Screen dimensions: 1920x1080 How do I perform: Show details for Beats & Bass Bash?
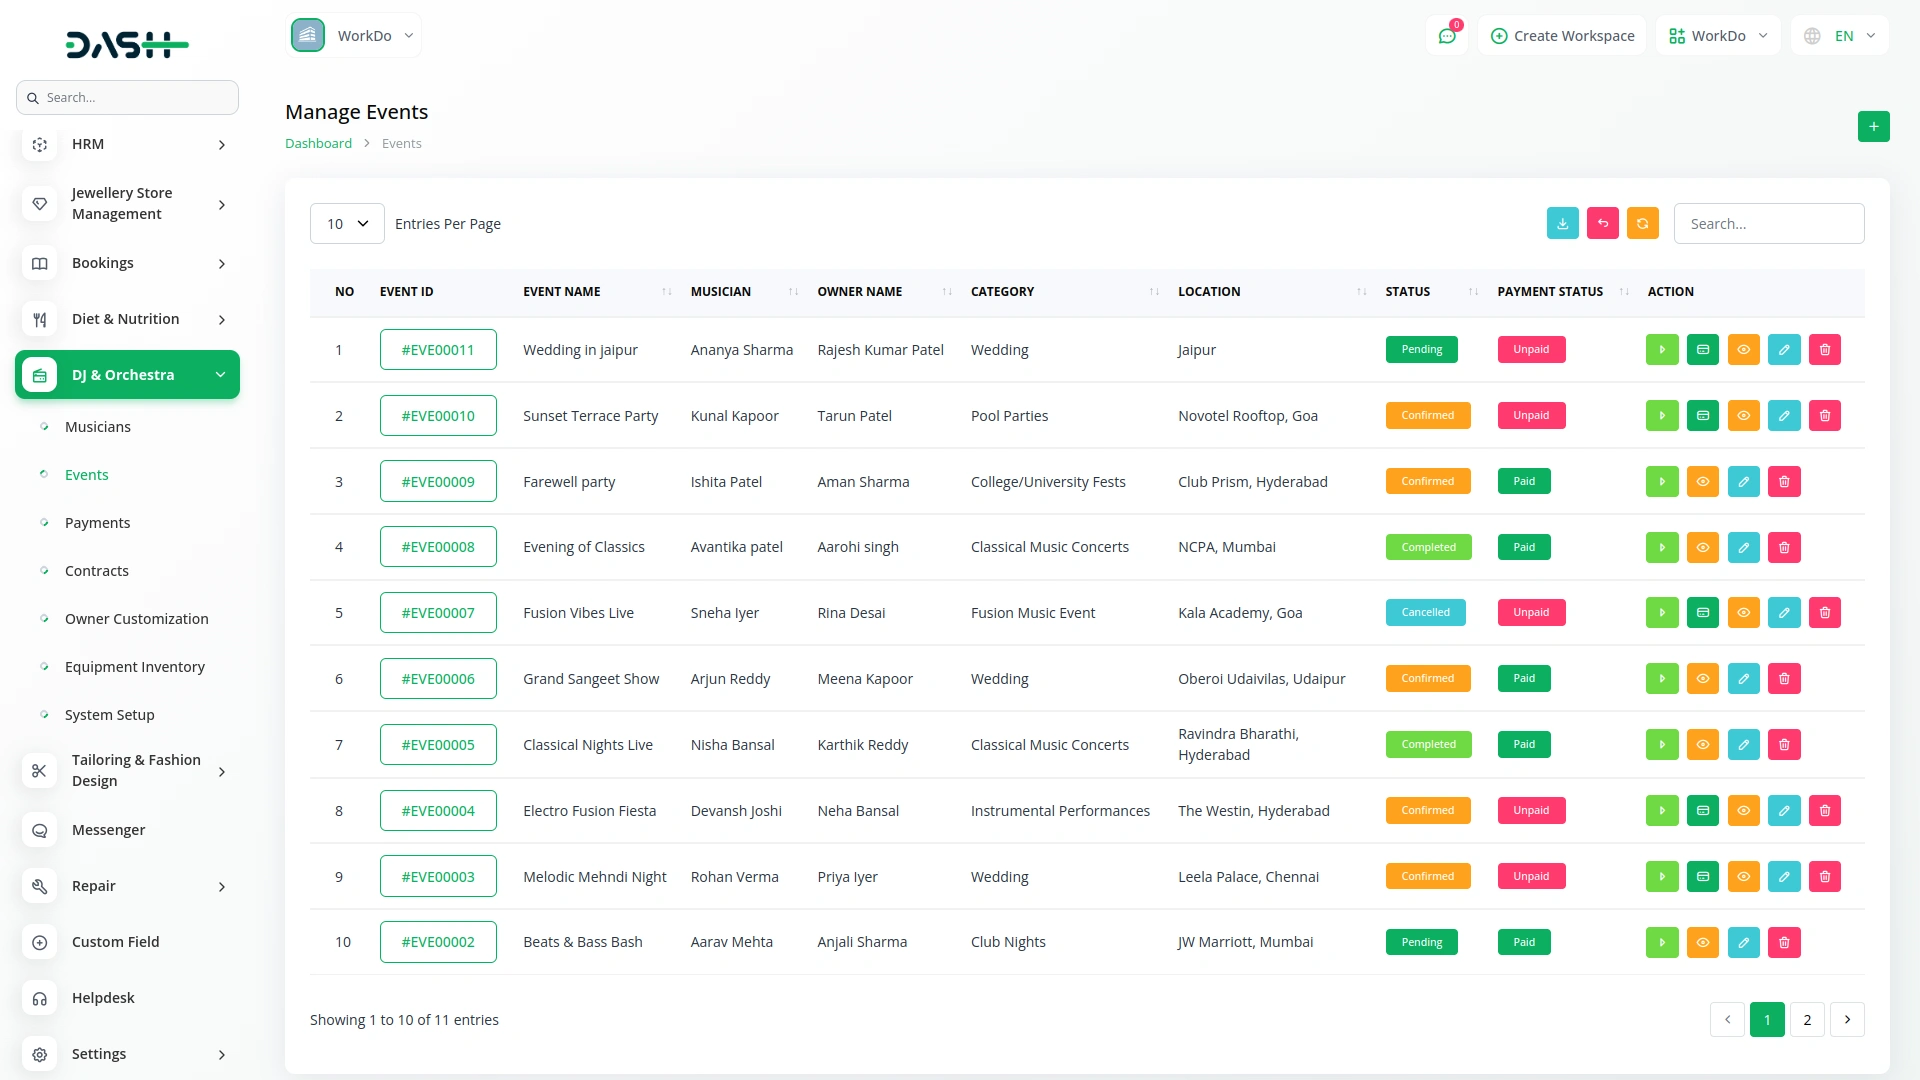click(x=1702, y=943)
